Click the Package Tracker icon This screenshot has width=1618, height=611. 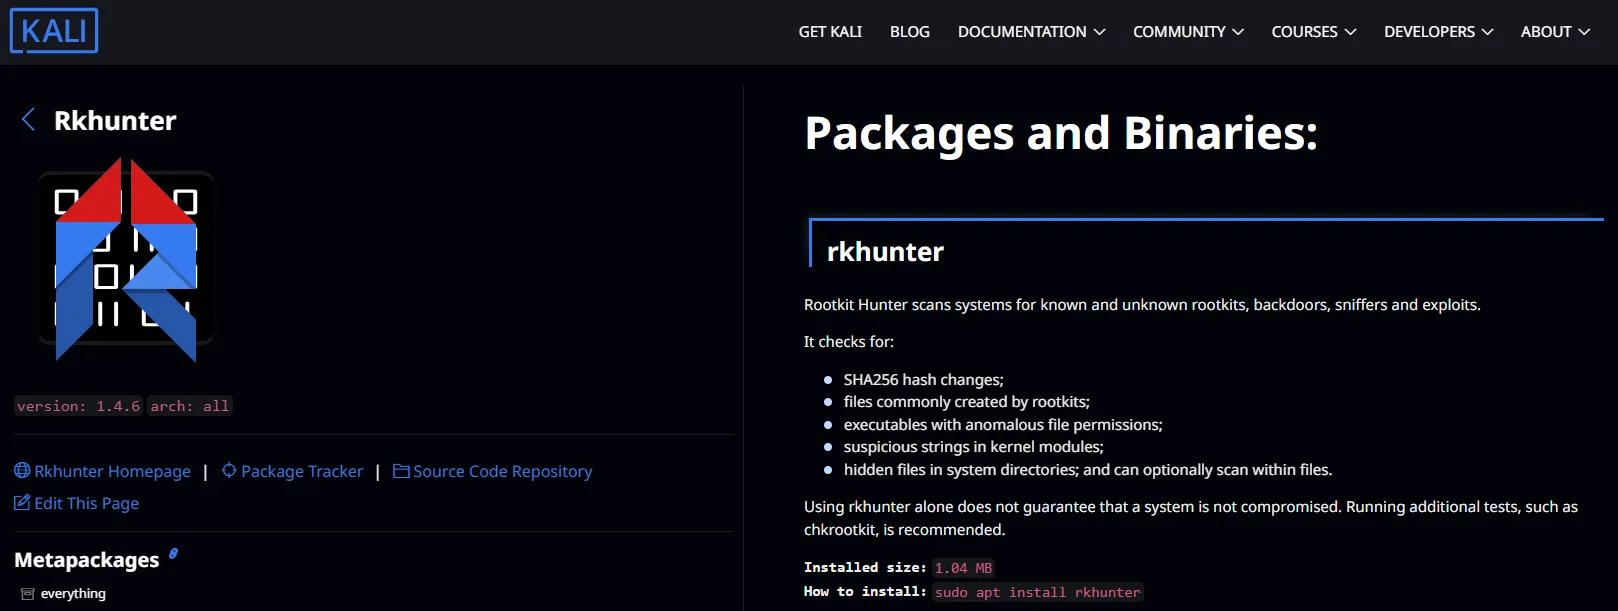[229, 470]
